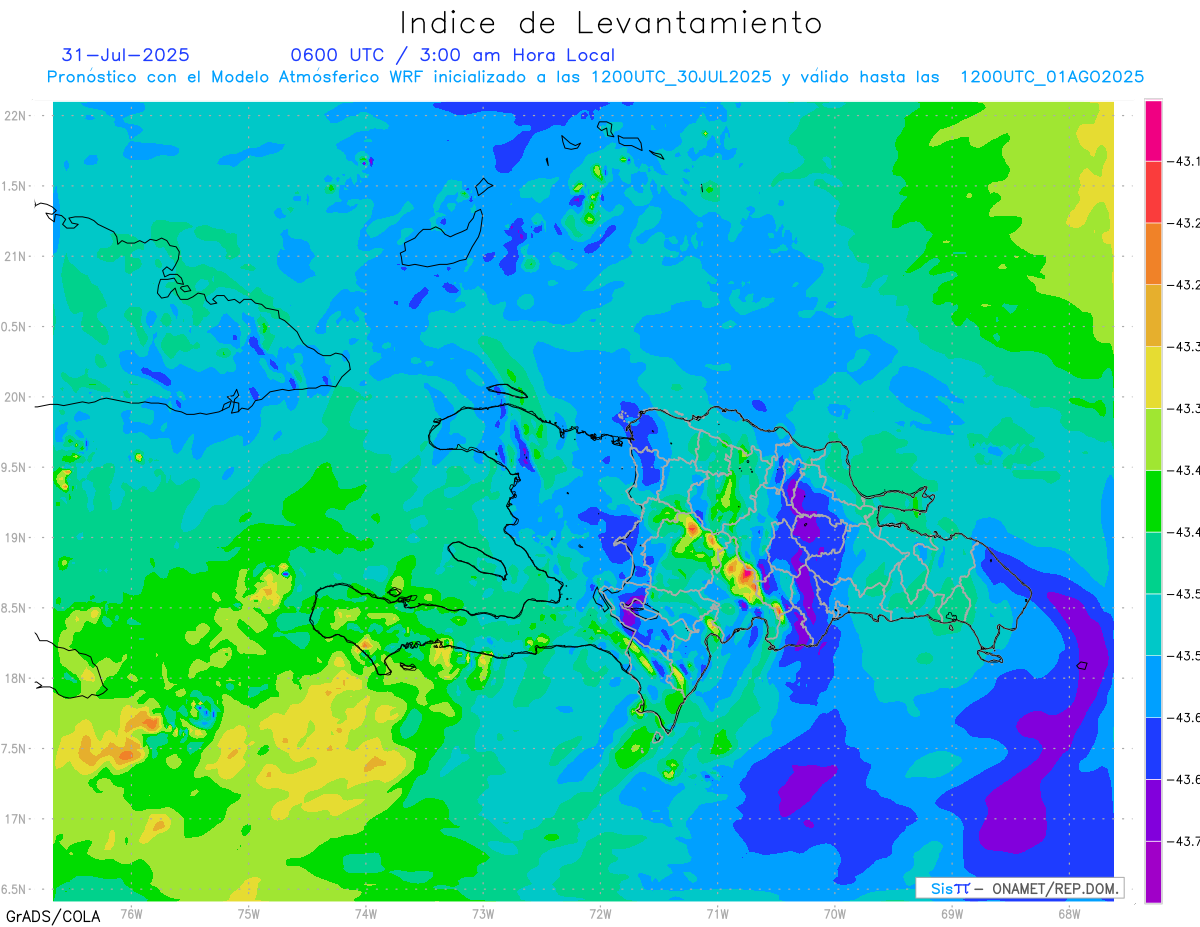Image resolution: width=1200 pixels, height=927 pixels.
Task: Click the 'SisTT - ONAMET/REP.DOM.' credit box
Action: point(1019,888)
